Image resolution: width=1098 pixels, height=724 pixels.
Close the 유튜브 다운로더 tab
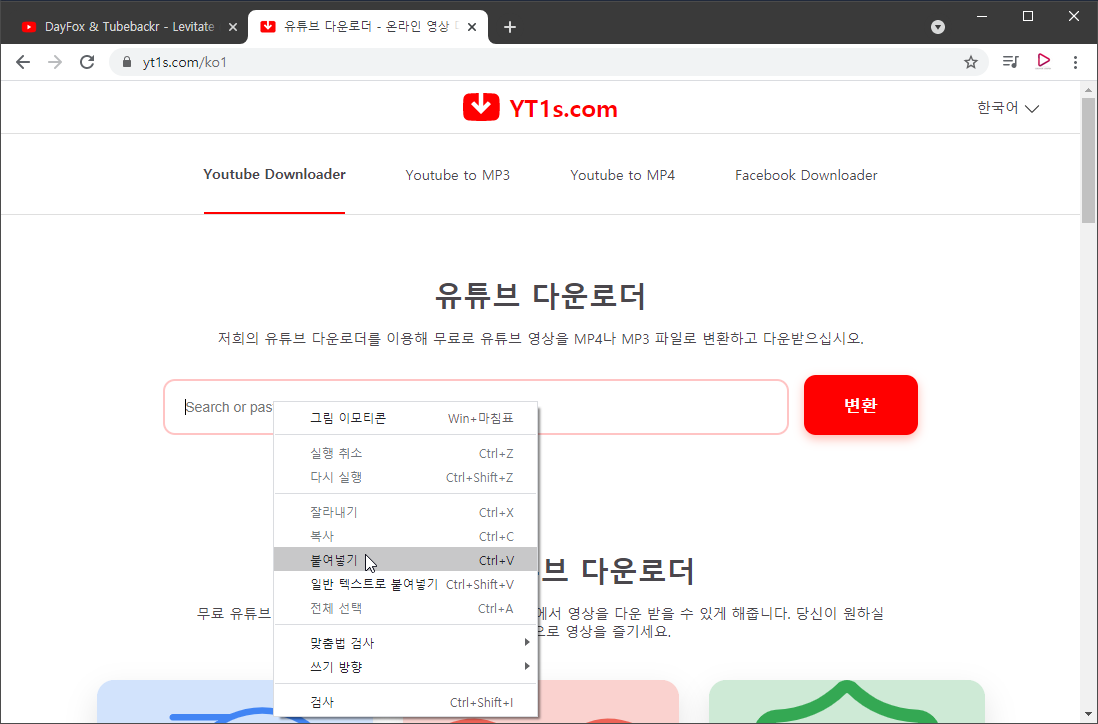[x=472, y=27]
